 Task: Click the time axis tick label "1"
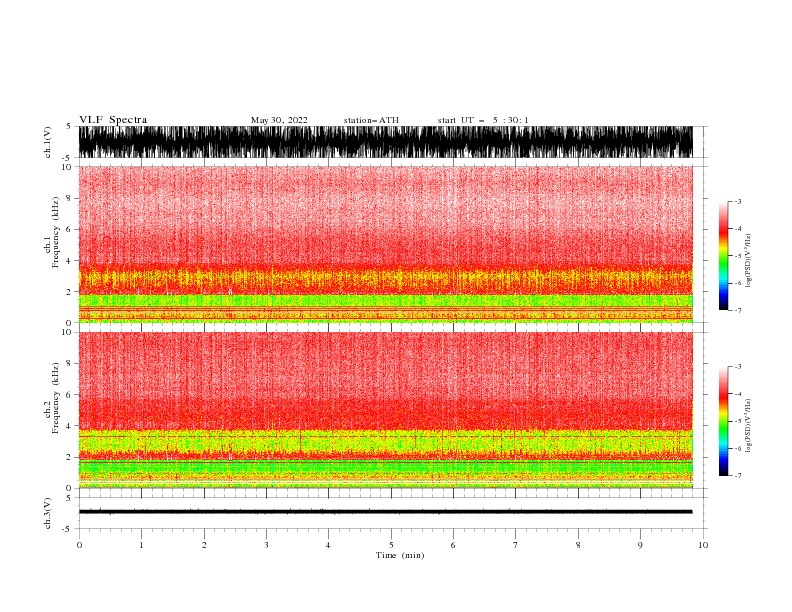pos(141,545)
